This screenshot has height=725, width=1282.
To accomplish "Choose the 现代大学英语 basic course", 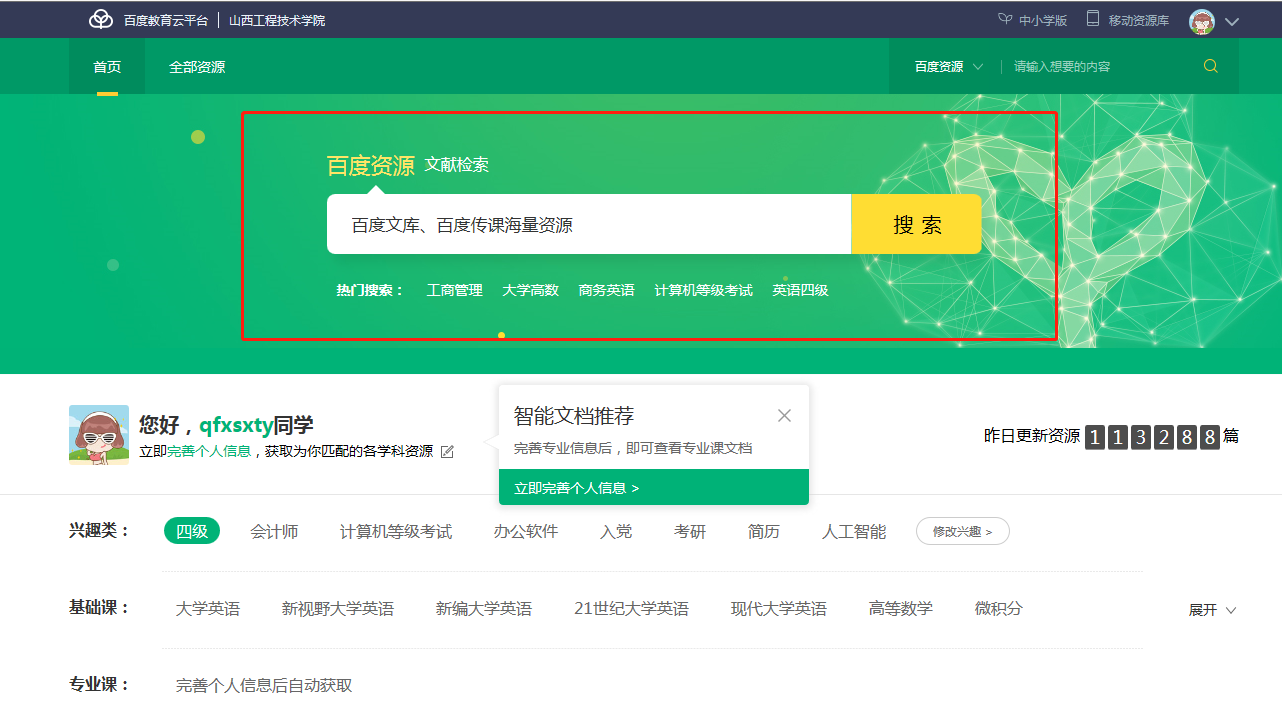I will [779, 608].
